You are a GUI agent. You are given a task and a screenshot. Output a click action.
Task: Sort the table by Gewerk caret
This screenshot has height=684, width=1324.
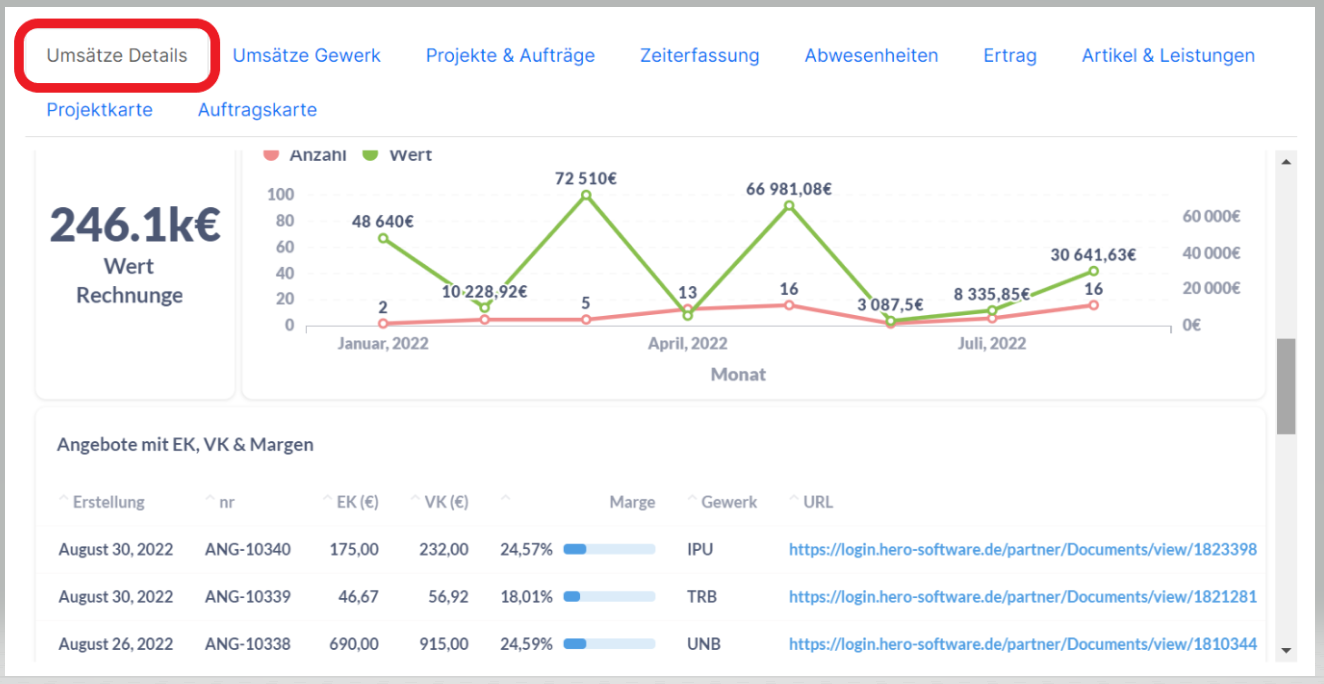point(692,499)
